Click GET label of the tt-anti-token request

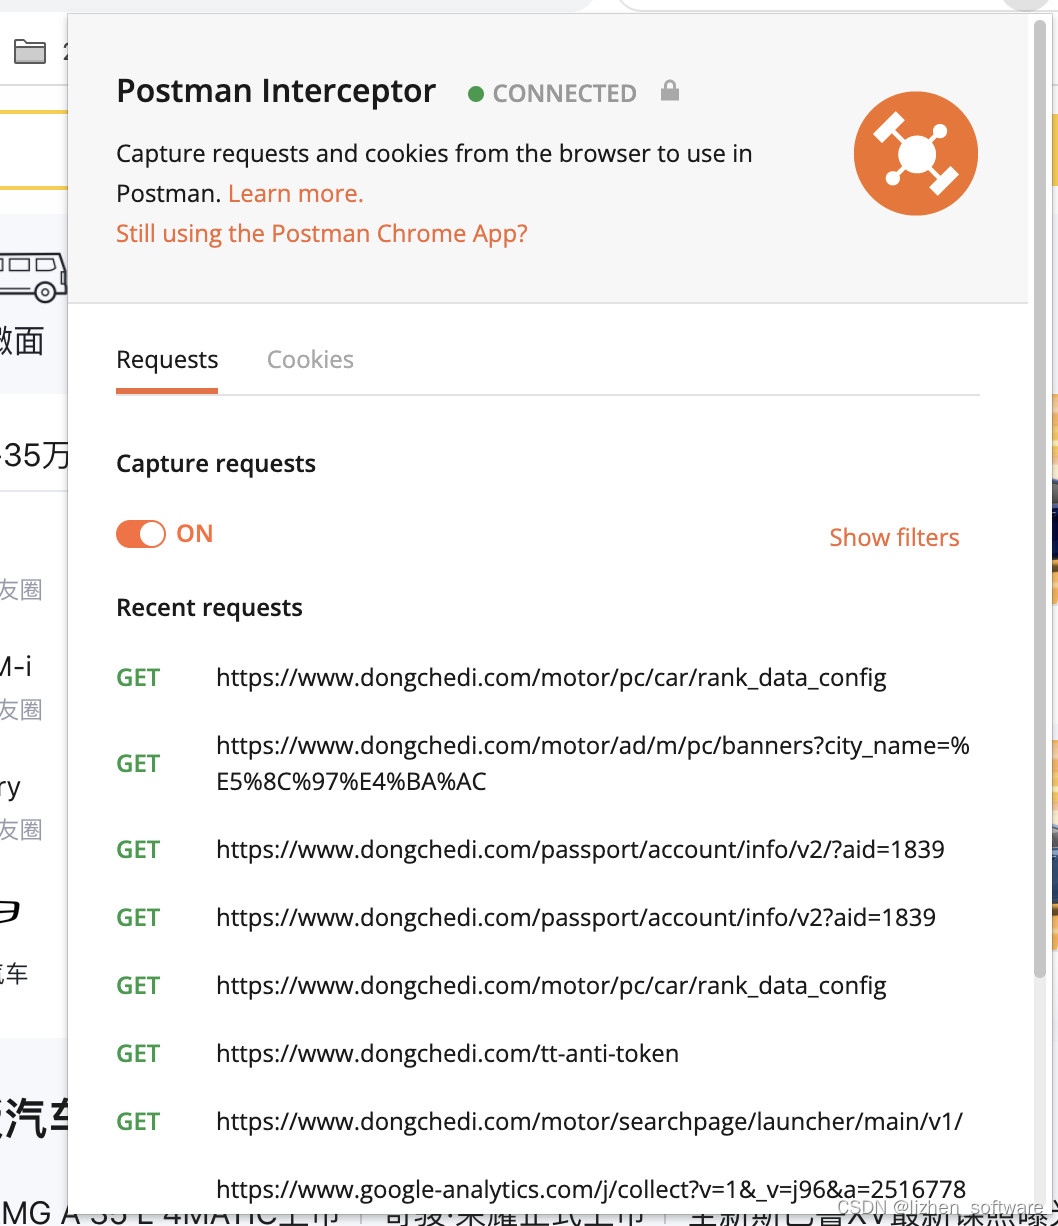coord(138,1054)
